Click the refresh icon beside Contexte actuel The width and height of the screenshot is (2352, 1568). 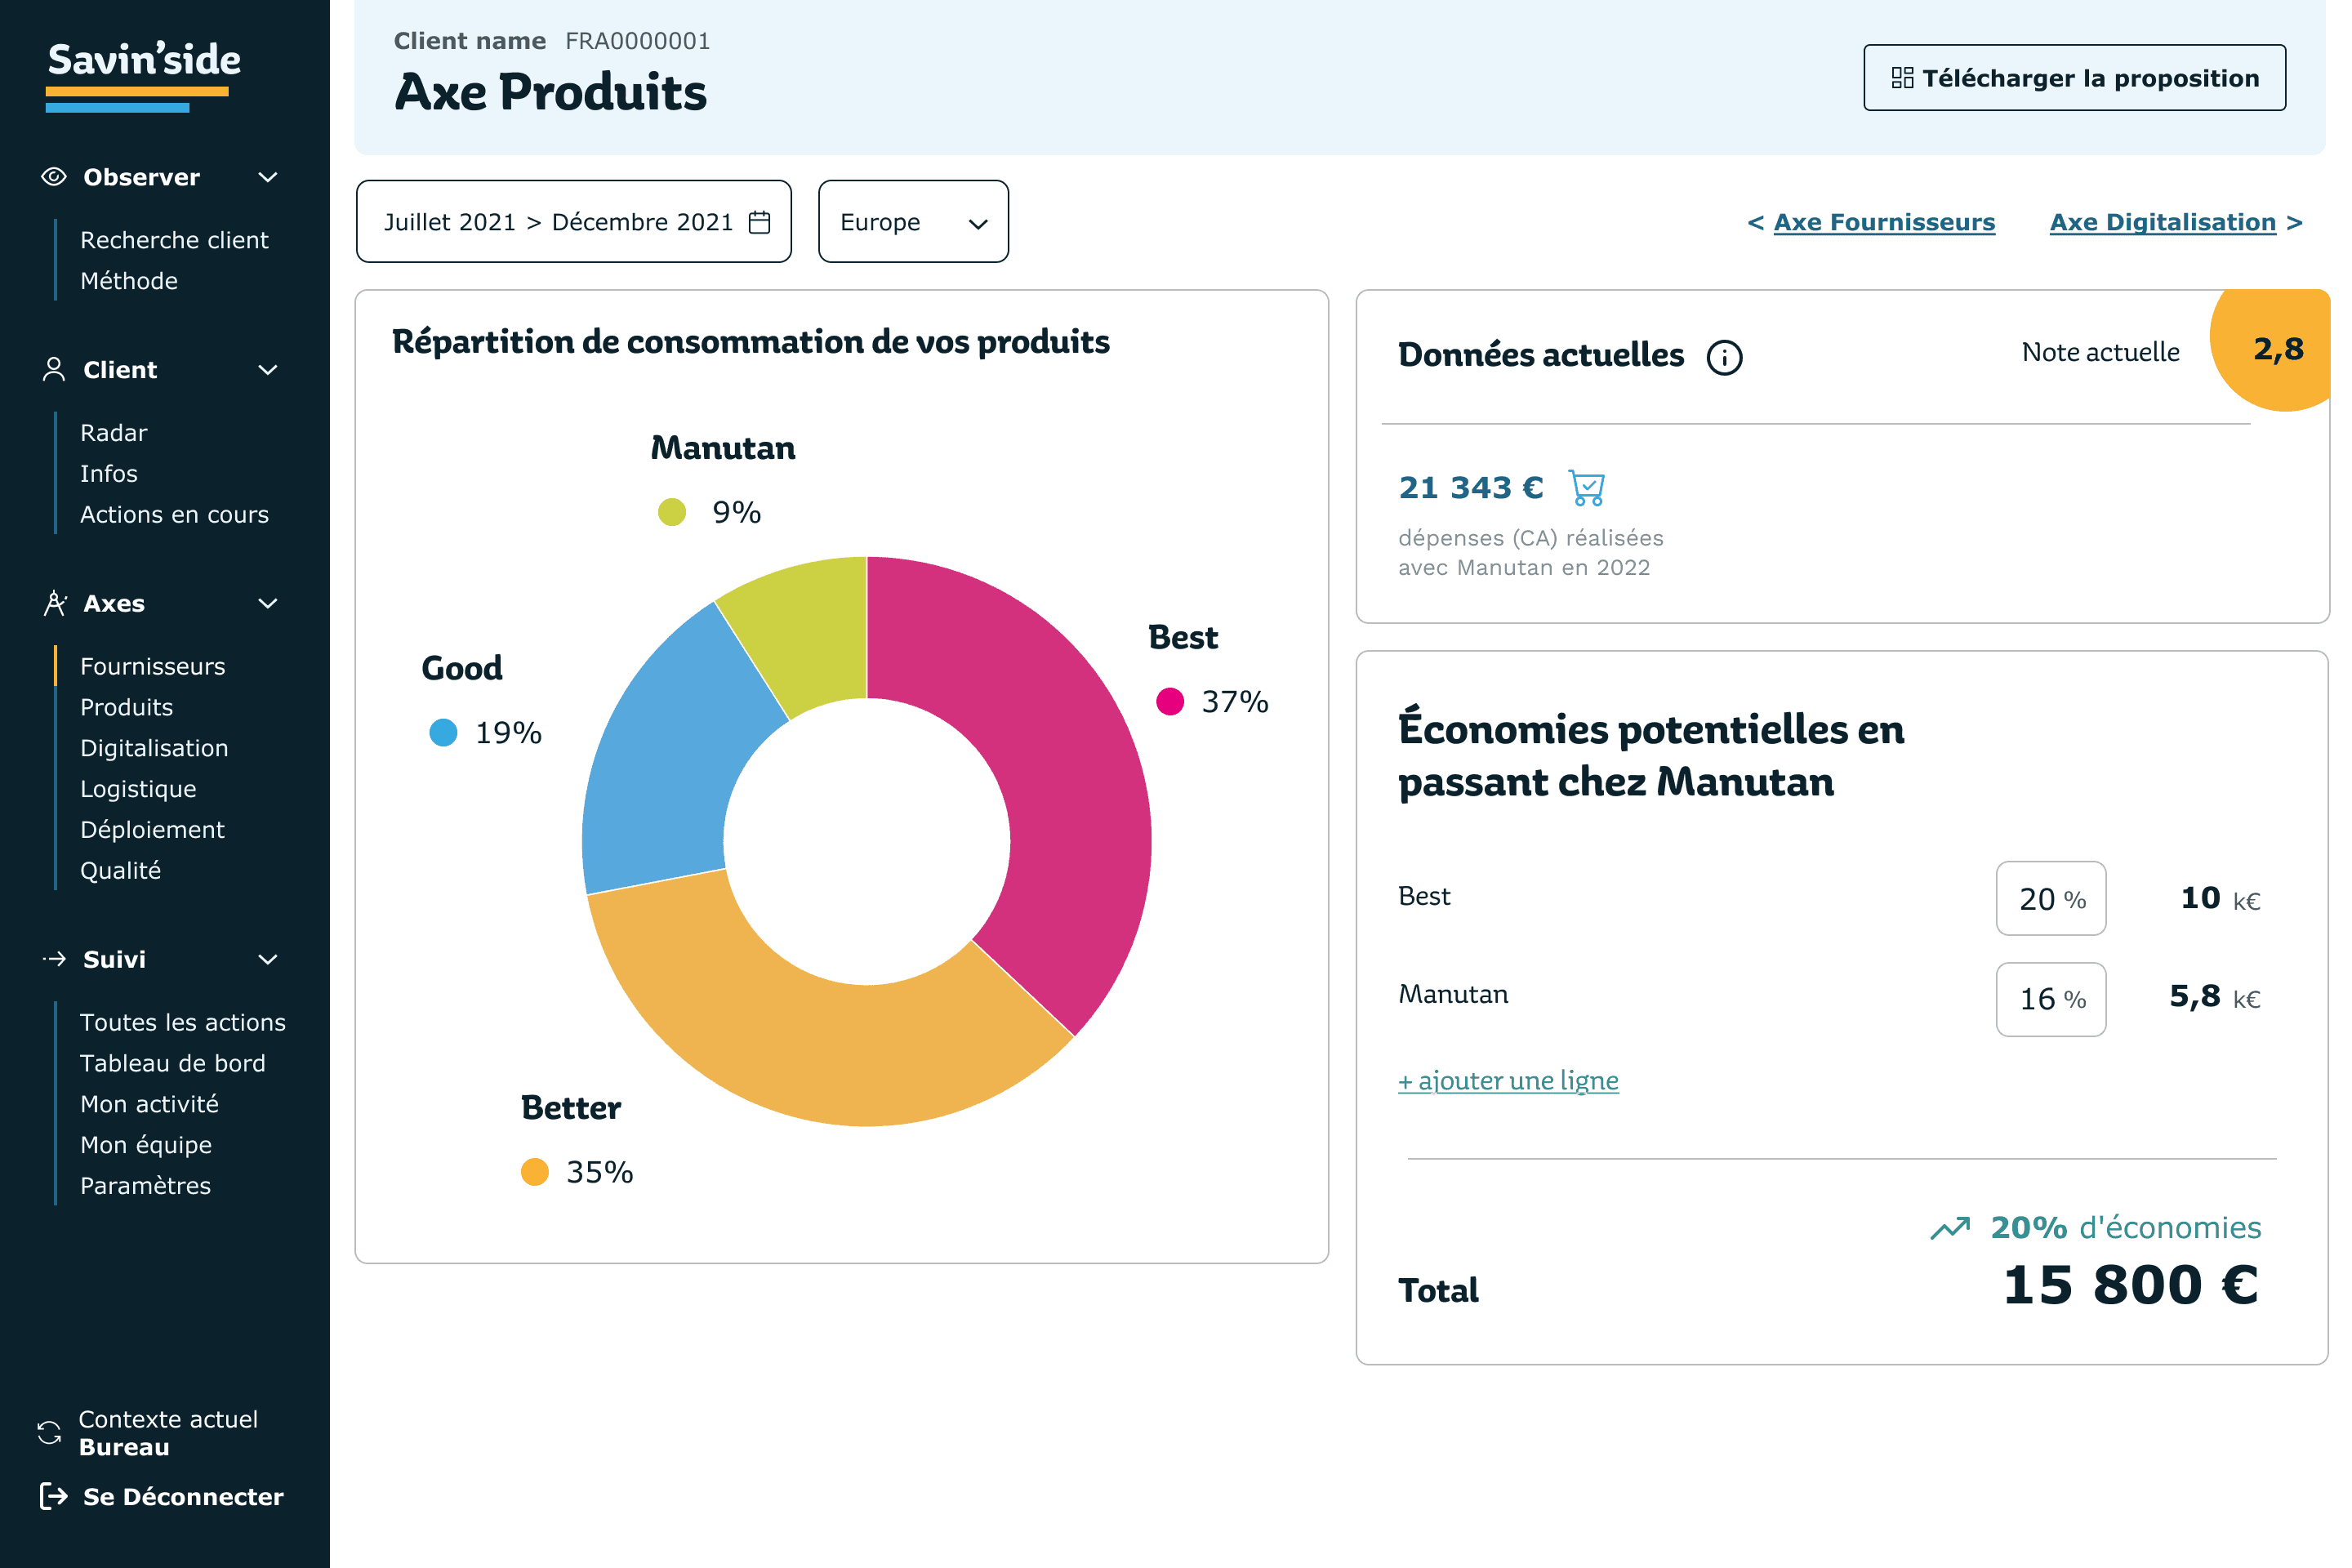point(49,1432)
